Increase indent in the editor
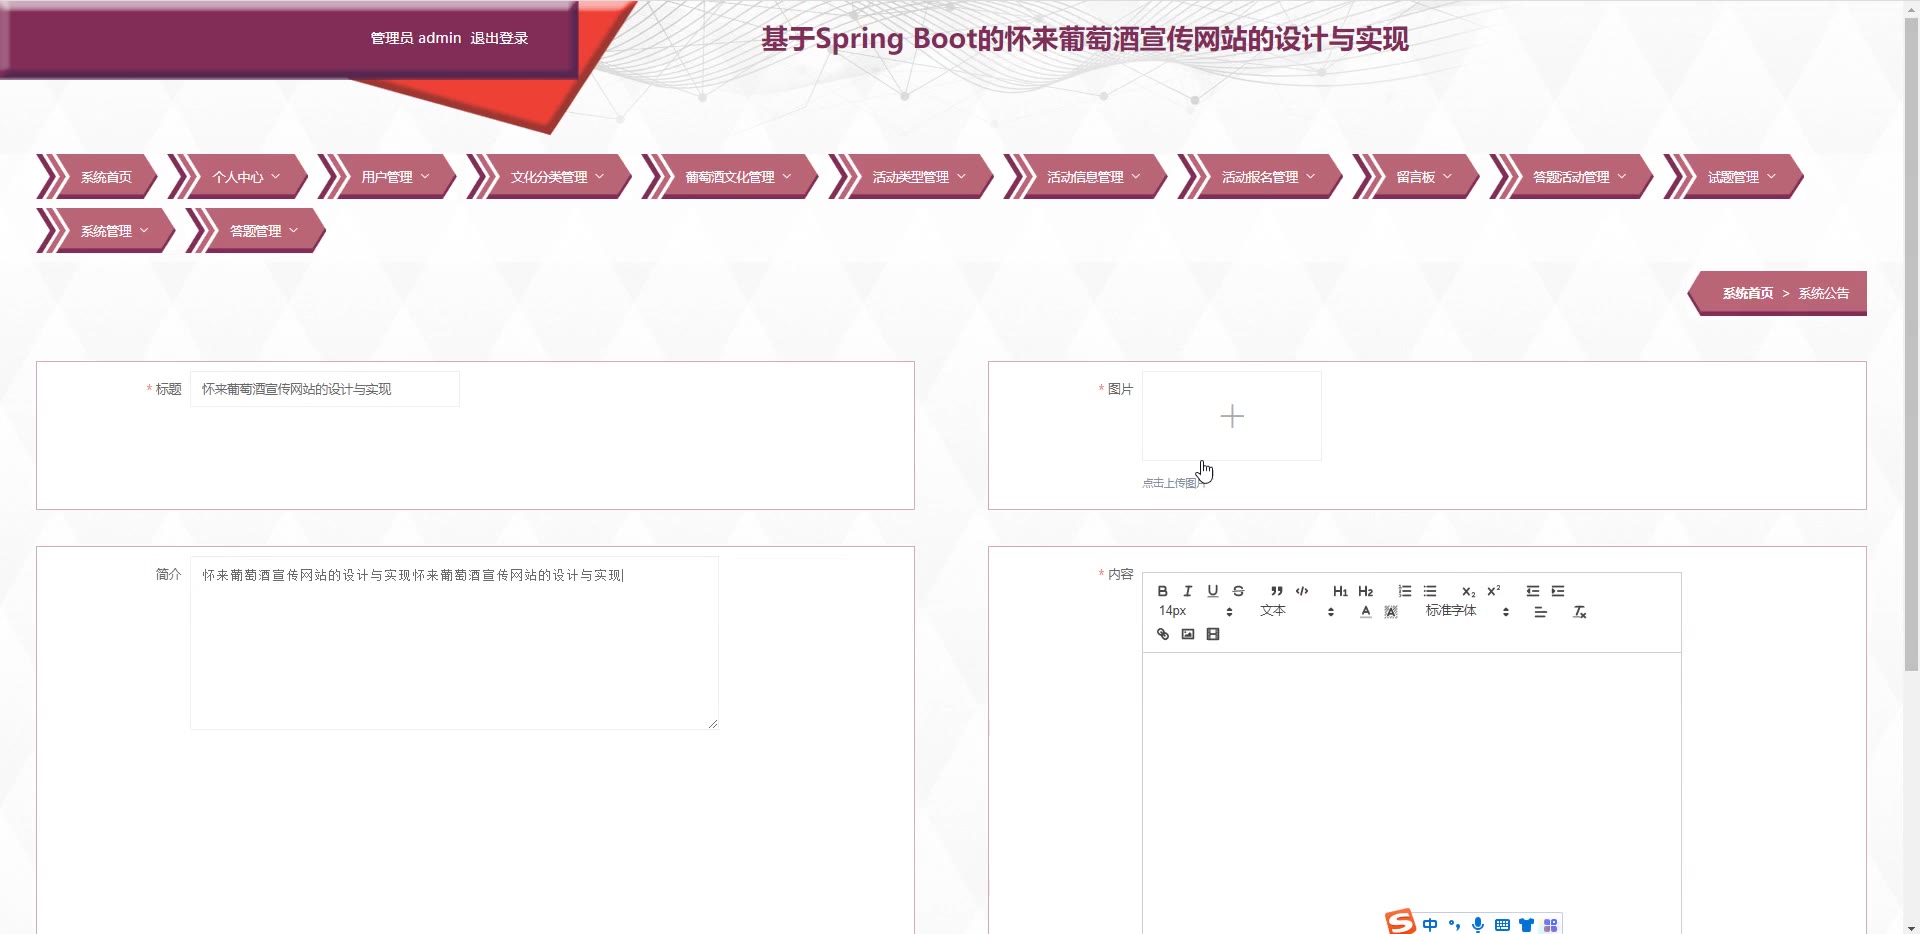 [1558, 591]
